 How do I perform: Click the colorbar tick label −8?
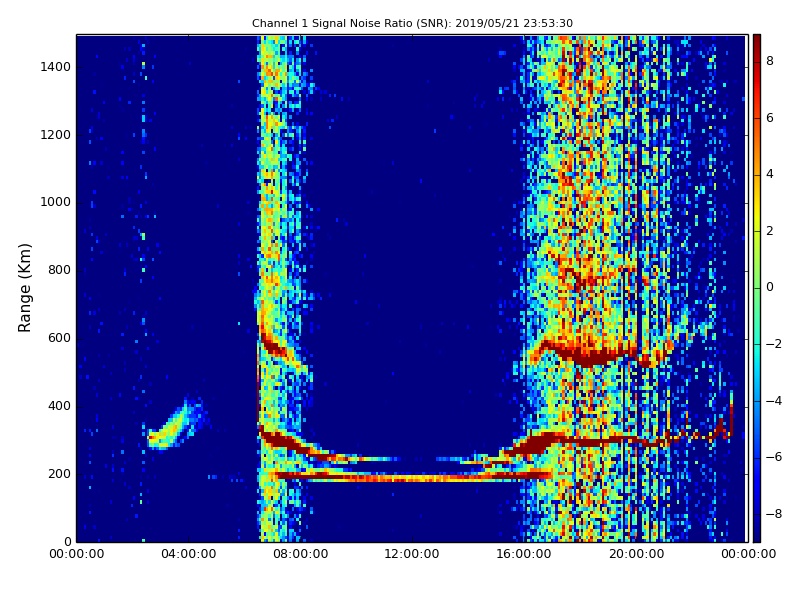tap(774, 514)
